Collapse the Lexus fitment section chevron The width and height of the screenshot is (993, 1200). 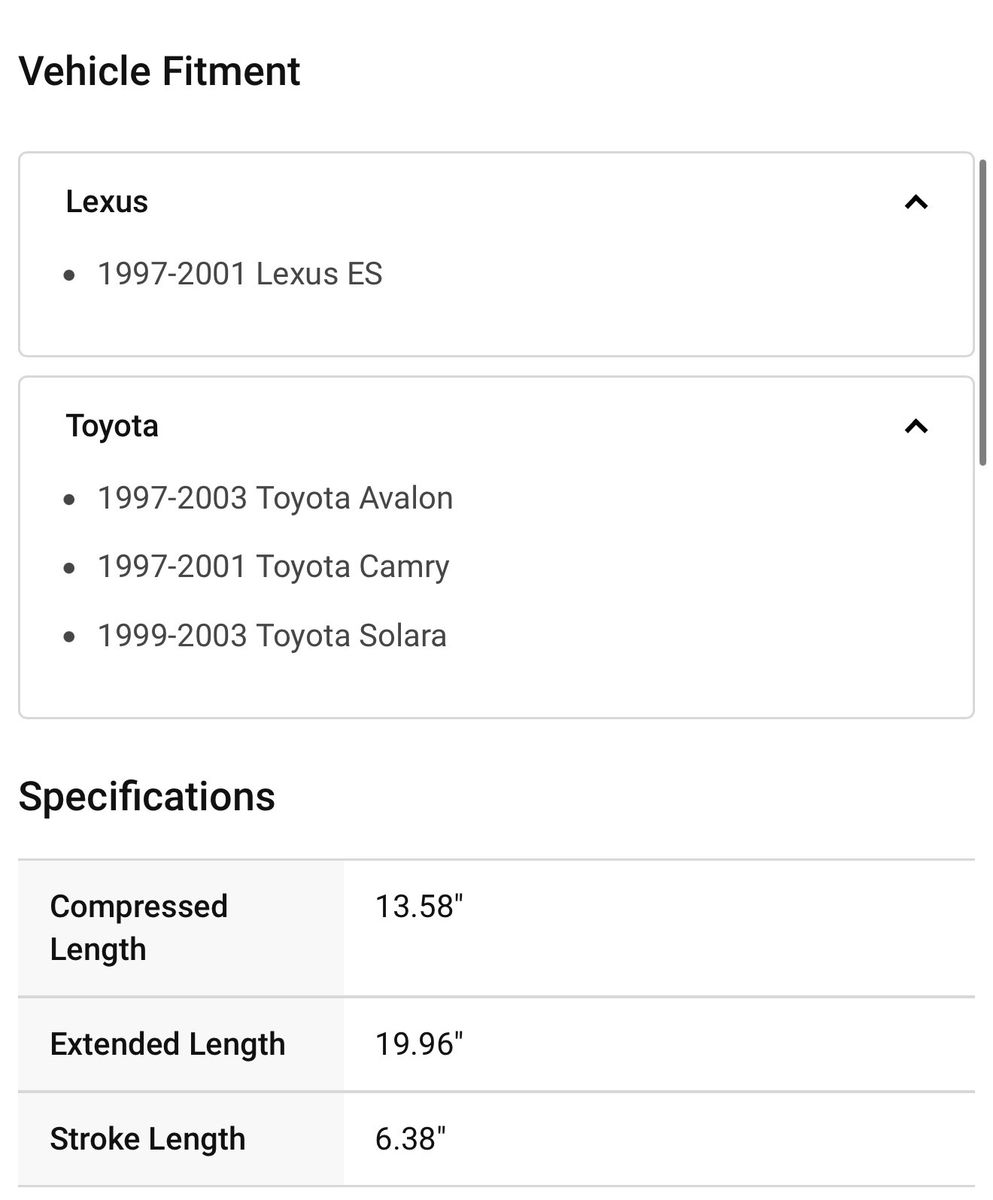[x=916, y=202]
